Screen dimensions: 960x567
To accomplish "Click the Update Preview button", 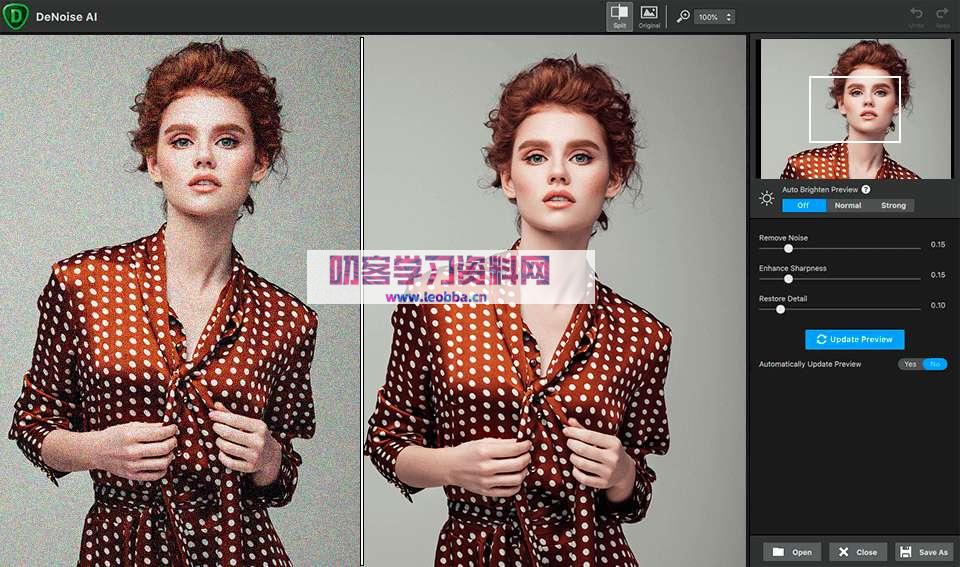I will pos(855,339).
